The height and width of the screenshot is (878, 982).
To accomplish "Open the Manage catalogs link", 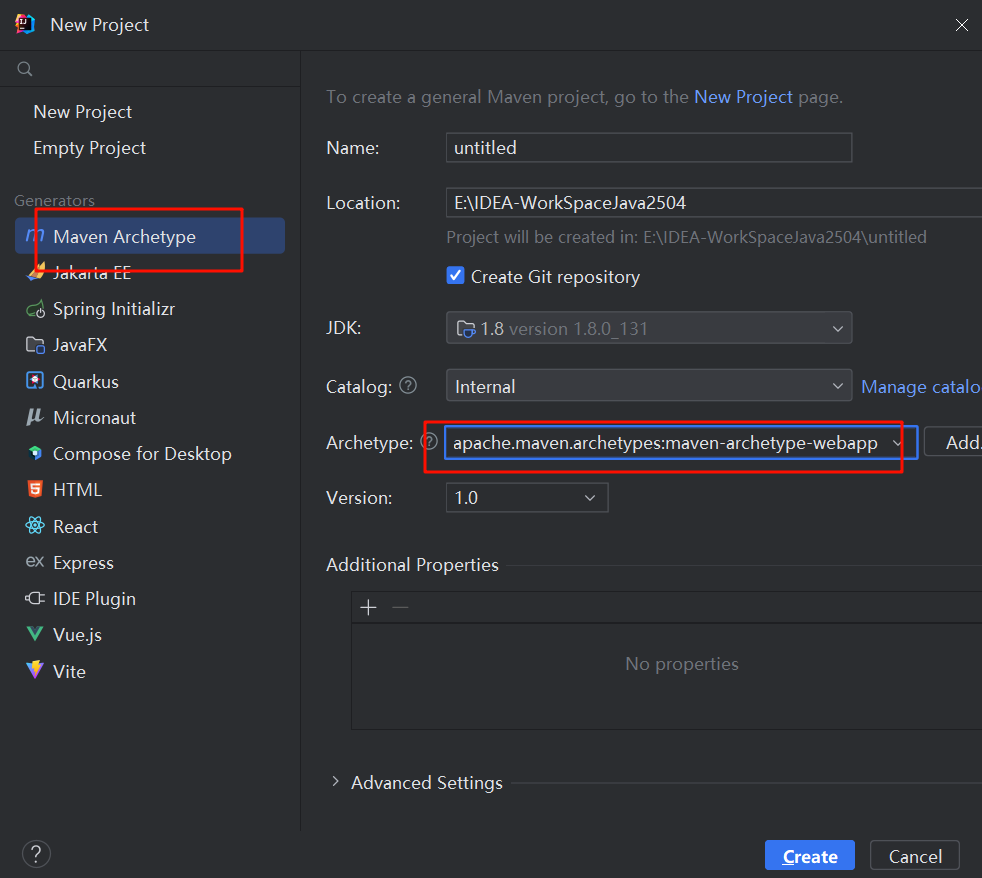I will tap(921, 387).
